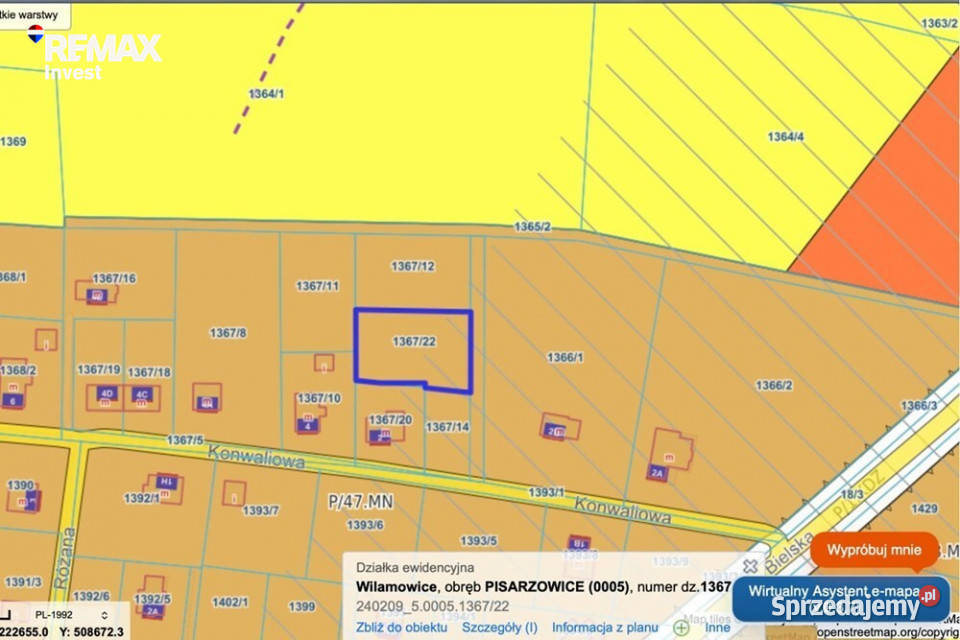Click the Informacja z planu link
The height and width of the screenshot is (640, 960).
[x=605, y=628]
